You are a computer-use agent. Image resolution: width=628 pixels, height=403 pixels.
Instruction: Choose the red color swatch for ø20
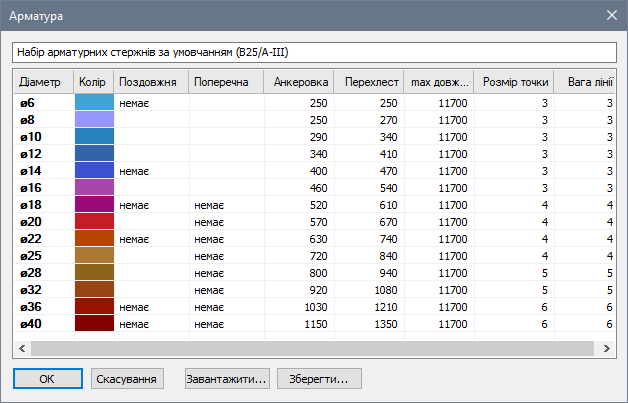(94, 221)
